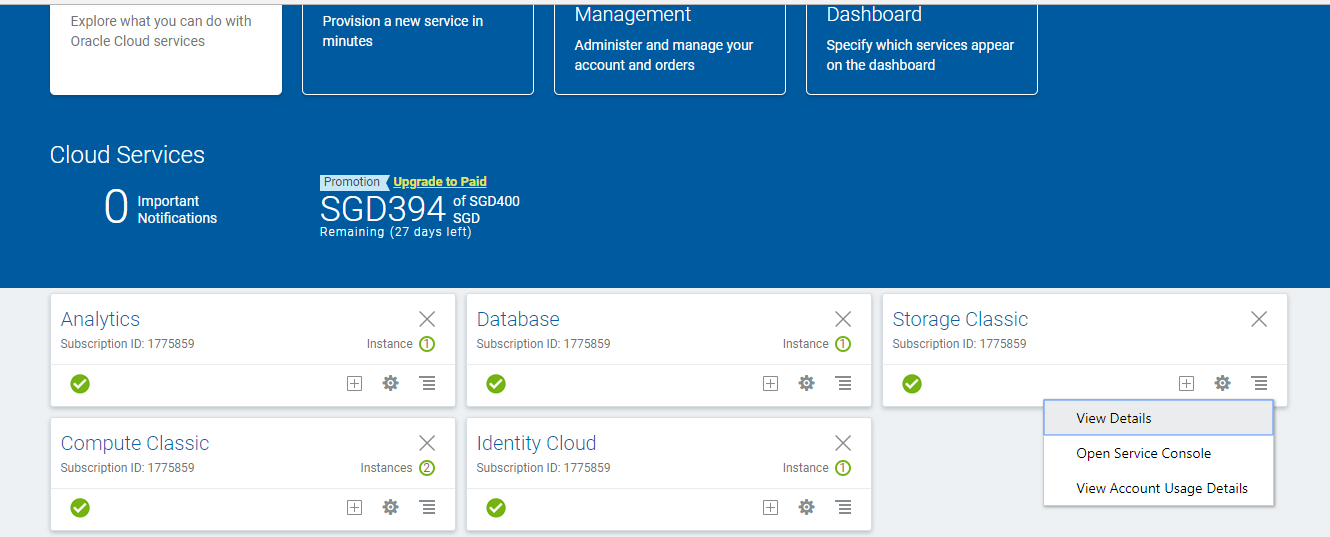Click the Upgrade to Paid link
This screenshot has height=537, width=1330.
click(440, 182)
